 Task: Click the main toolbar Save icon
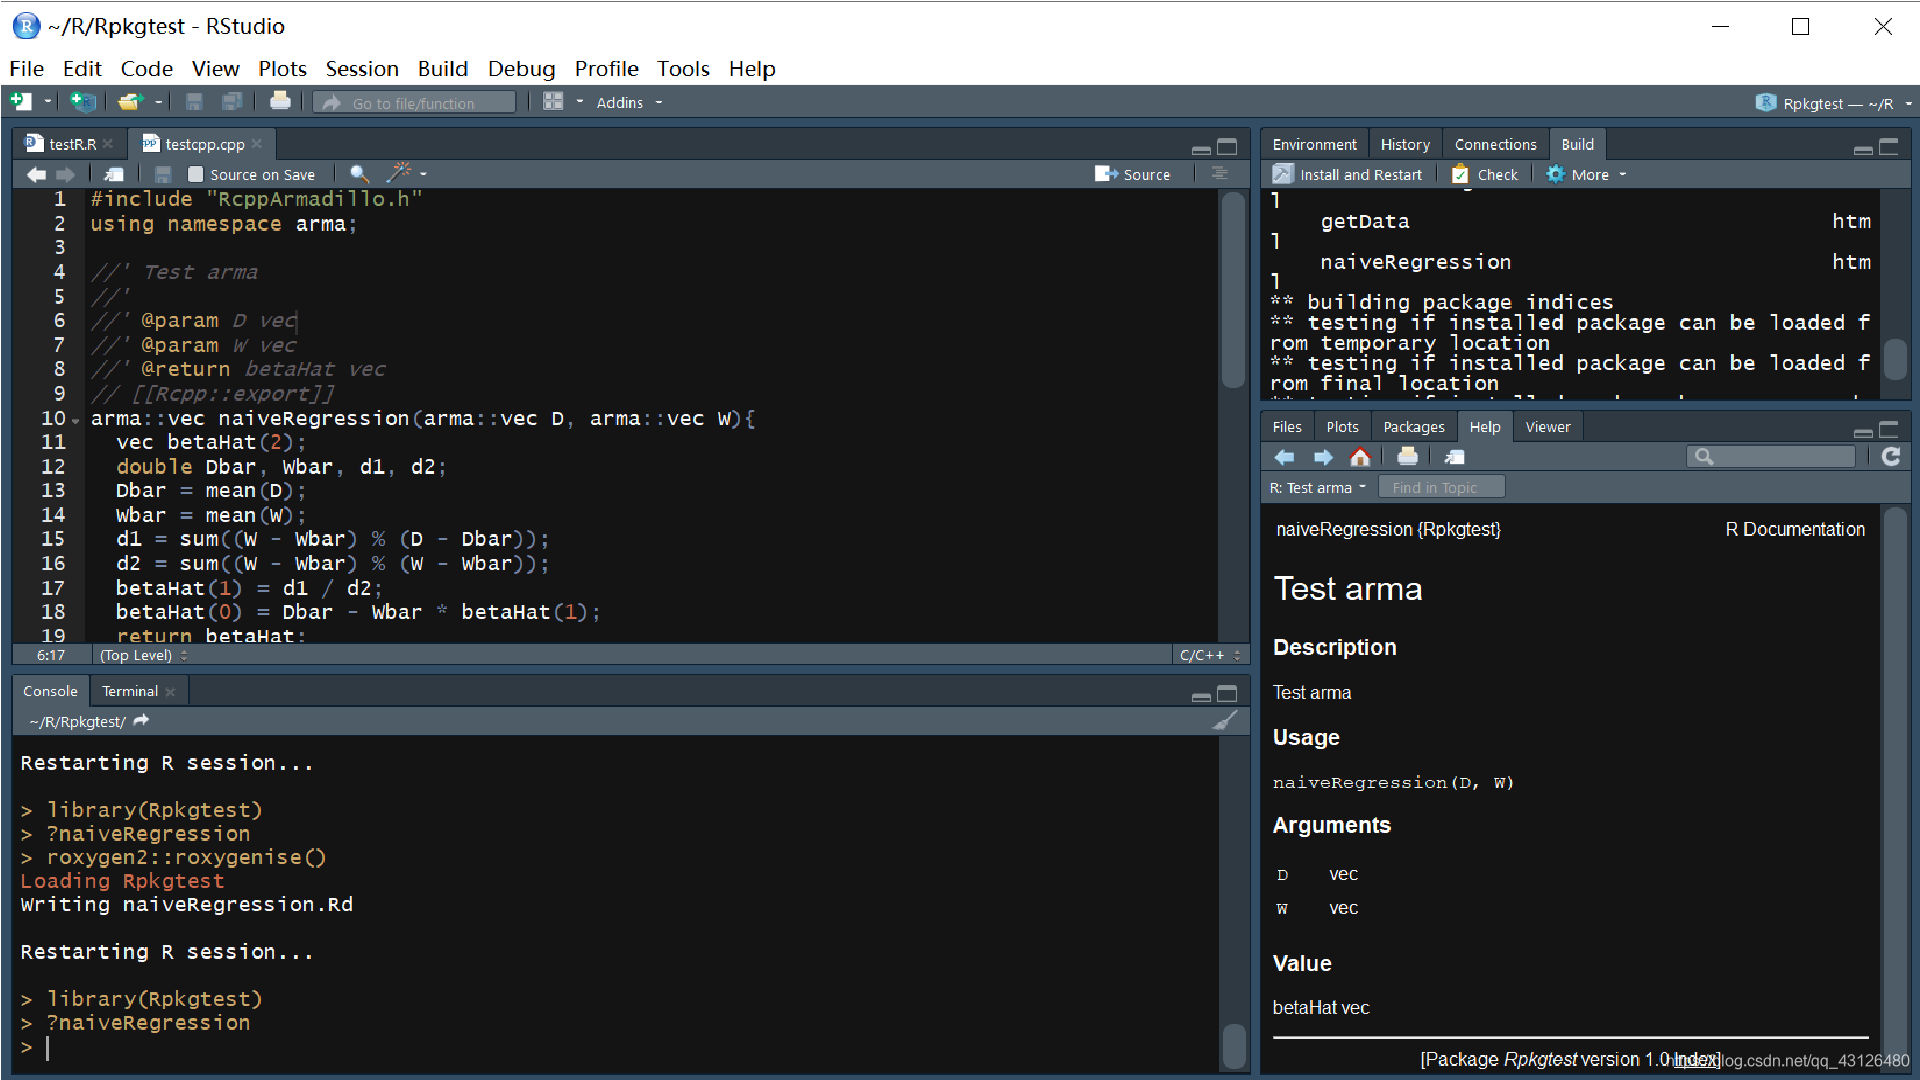[x=194, y=102]
